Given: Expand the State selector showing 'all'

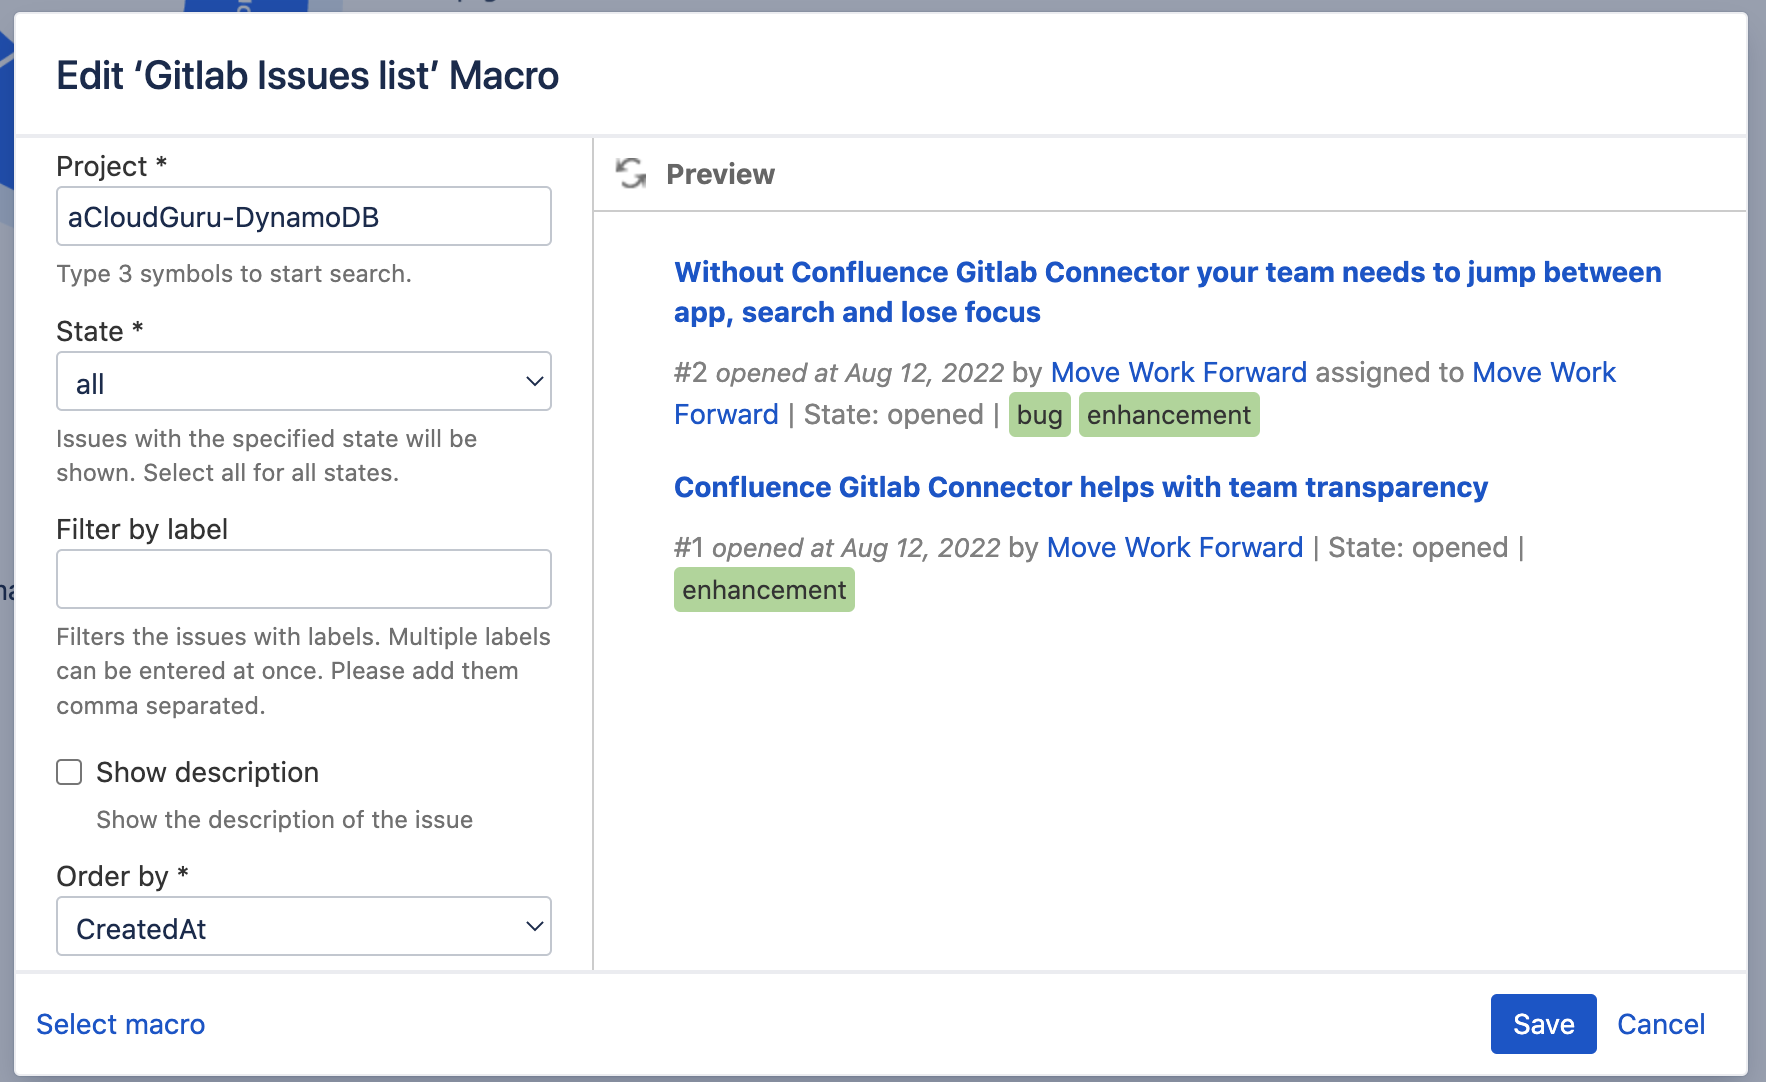Looking at the screenshot, I should coord(303,381).
